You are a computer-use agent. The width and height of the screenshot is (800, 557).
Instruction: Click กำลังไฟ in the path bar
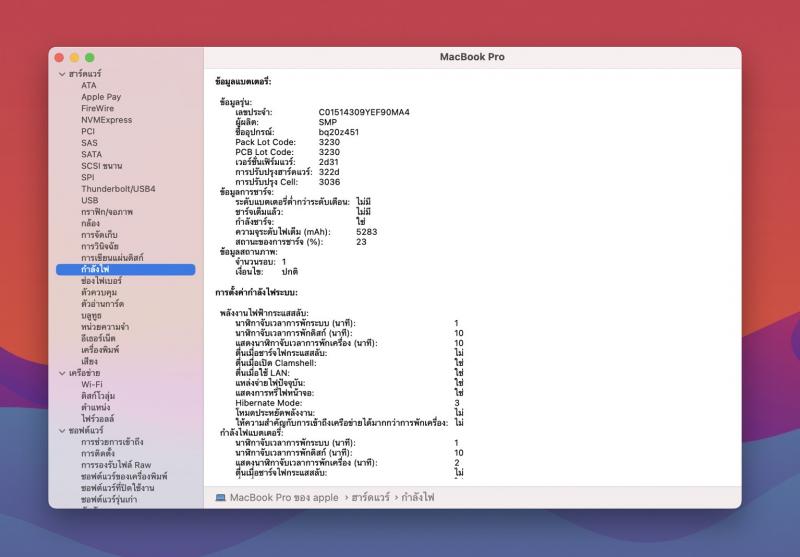pos(418,497)
